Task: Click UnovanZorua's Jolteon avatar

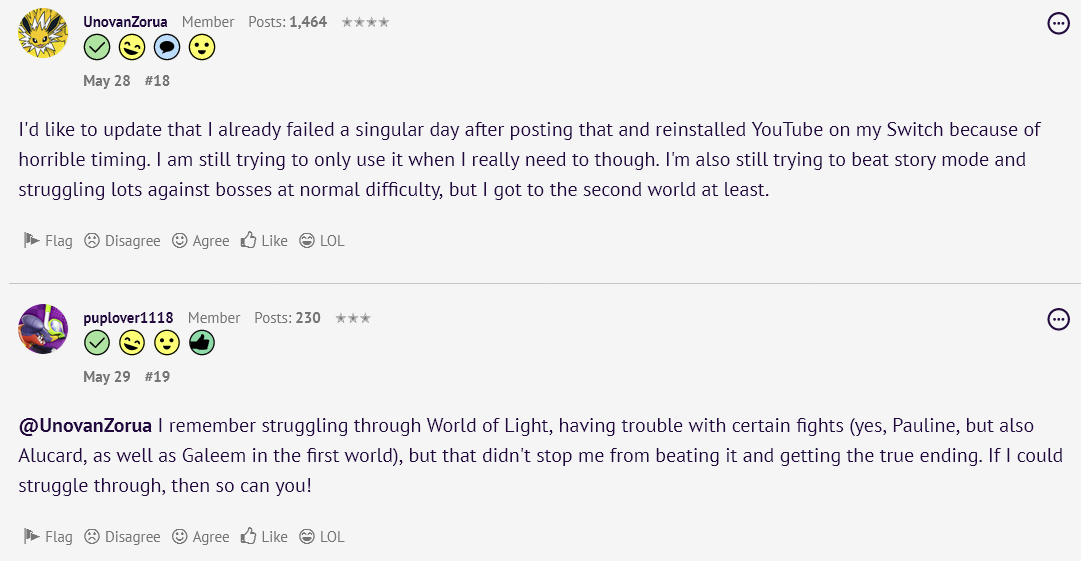Action: (x=43, y=33)
